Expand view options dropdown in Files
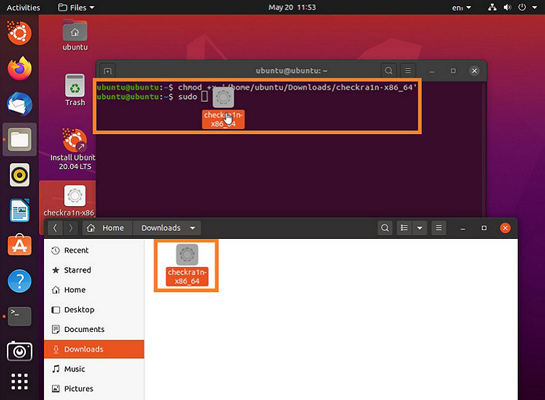This screenshot has width=545, height=400. click(420, 228)
